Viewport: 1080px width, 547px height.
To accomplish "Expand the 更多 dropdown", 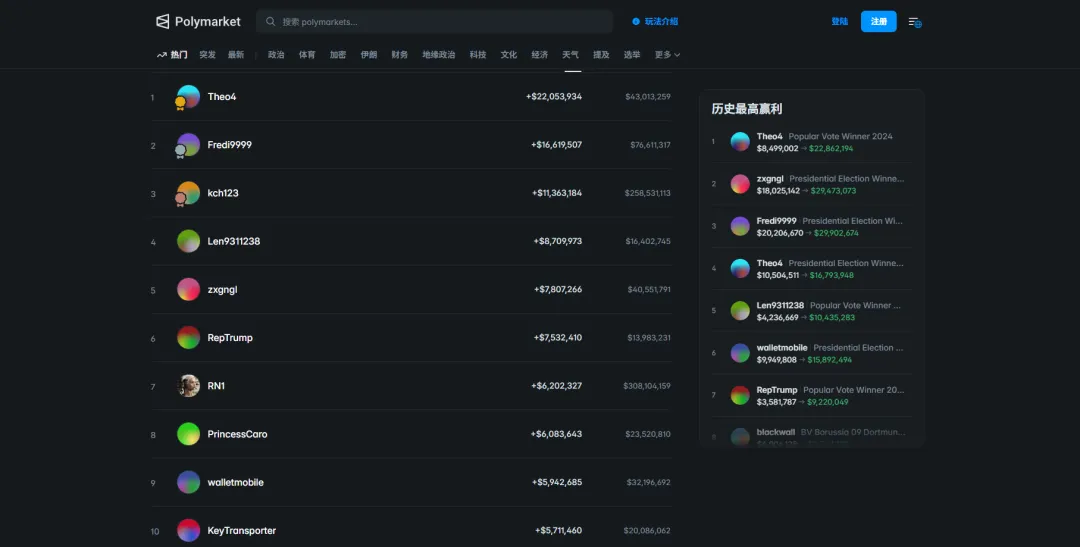I will (667, 54).
